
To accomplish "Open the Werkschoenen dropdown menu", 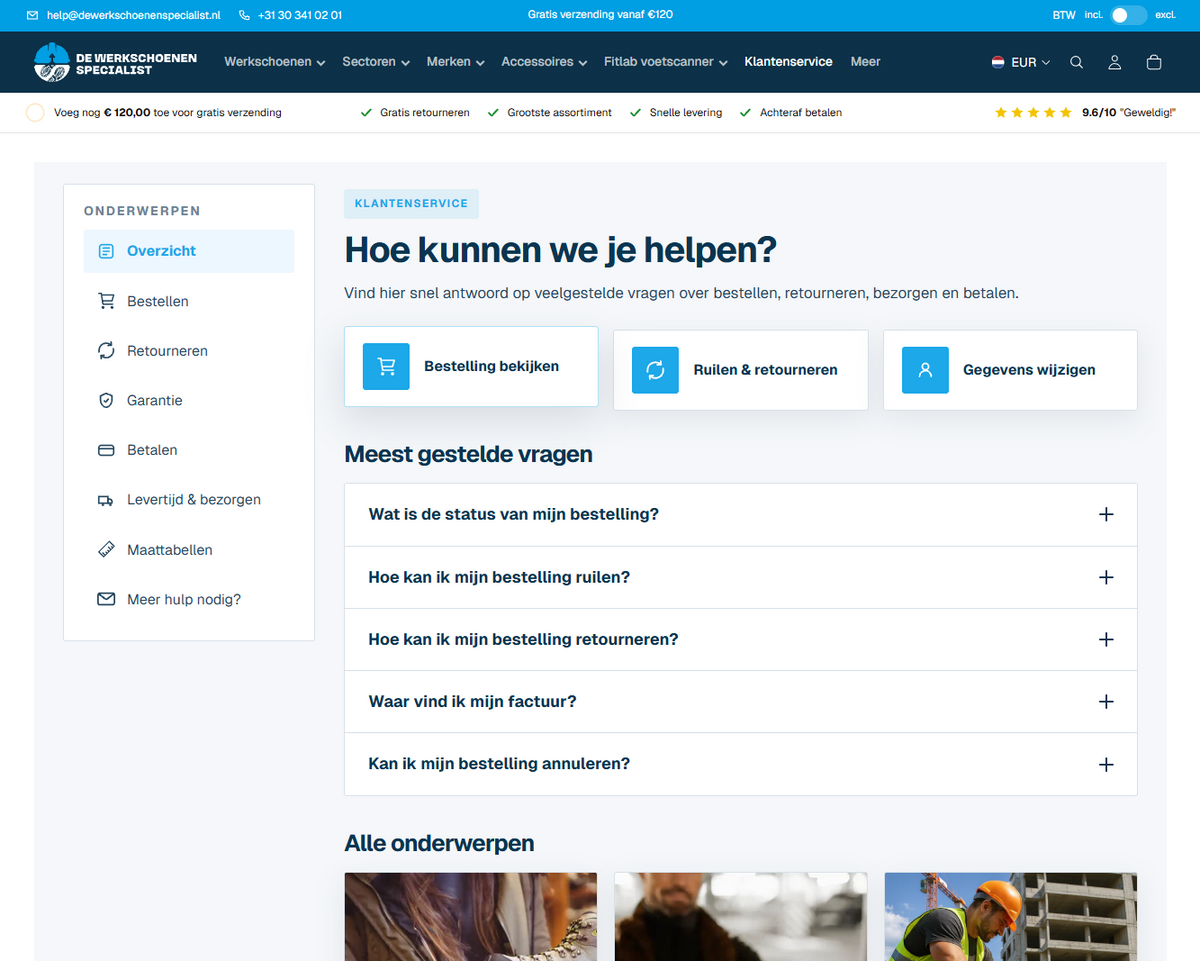I will click(275, 62).
